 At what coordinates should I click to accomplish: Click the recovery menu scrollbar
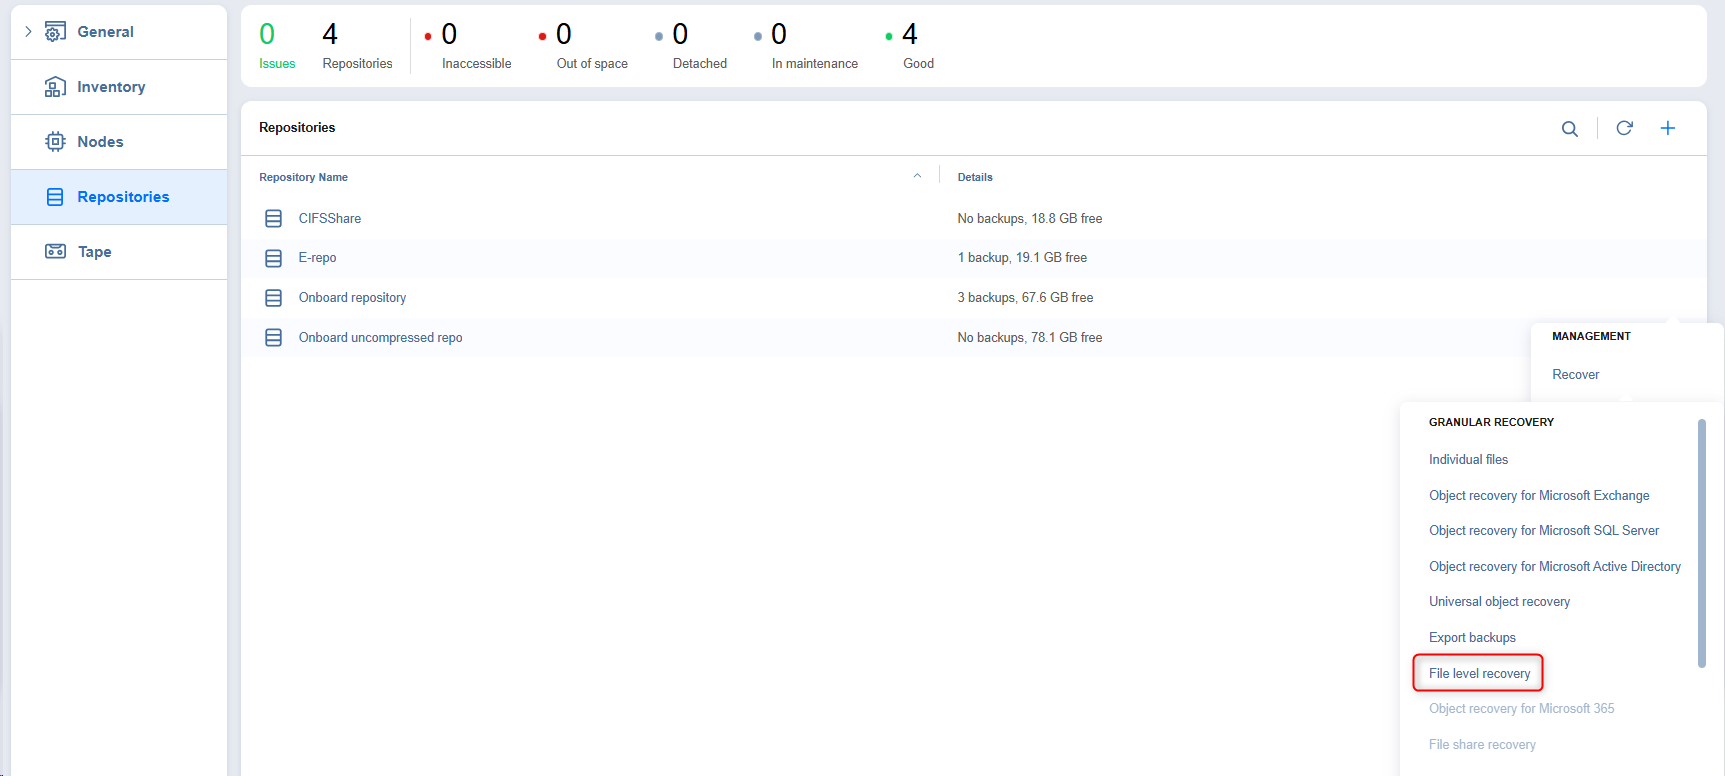coord(1701,543)
